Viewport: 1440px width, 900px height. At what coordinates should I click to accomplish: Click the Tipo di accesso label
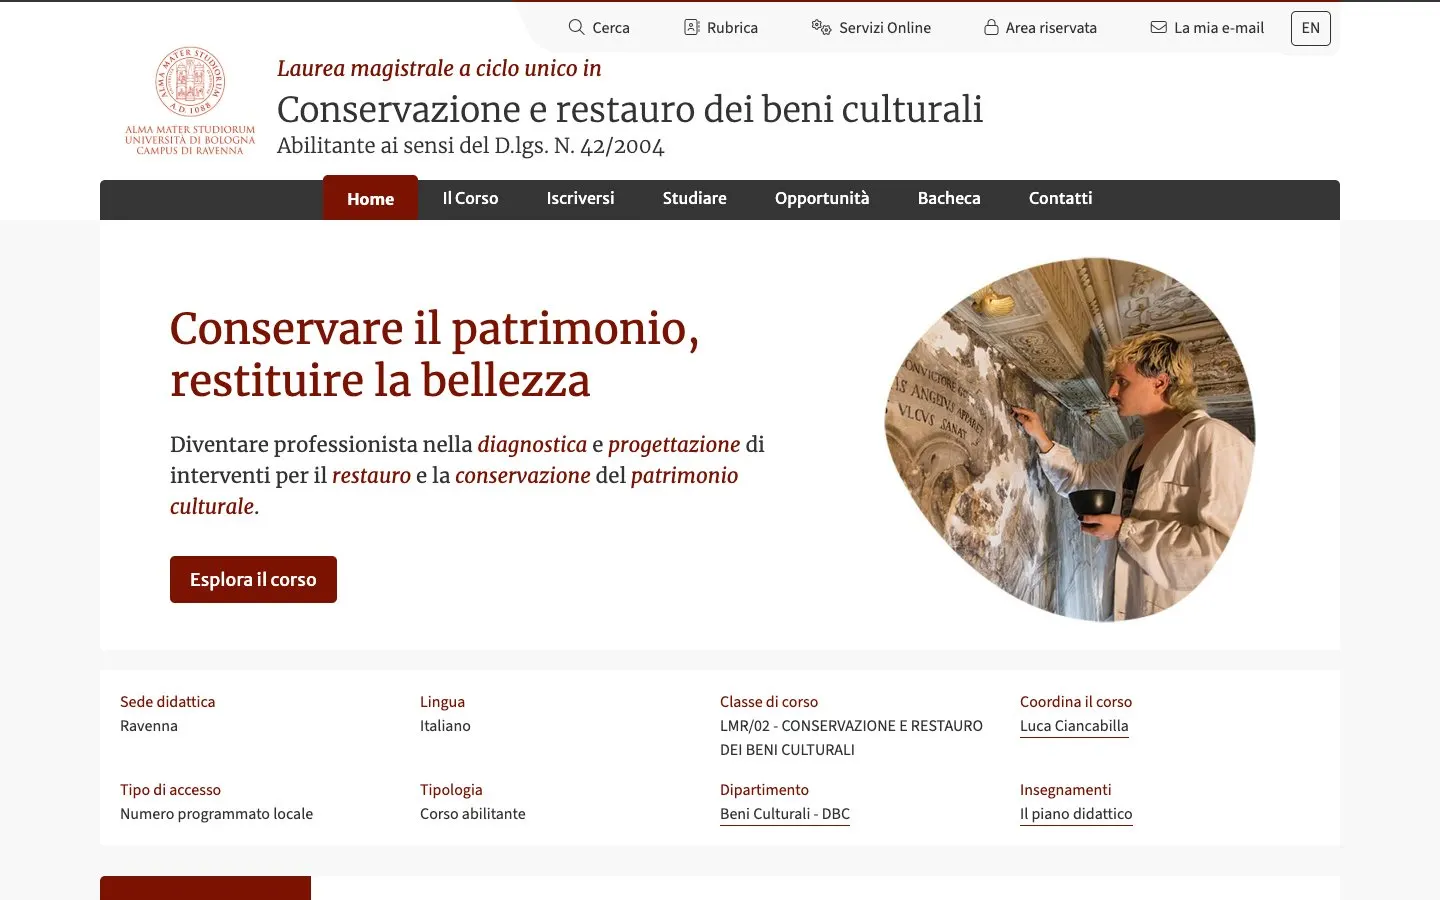[x=170, y=790]
